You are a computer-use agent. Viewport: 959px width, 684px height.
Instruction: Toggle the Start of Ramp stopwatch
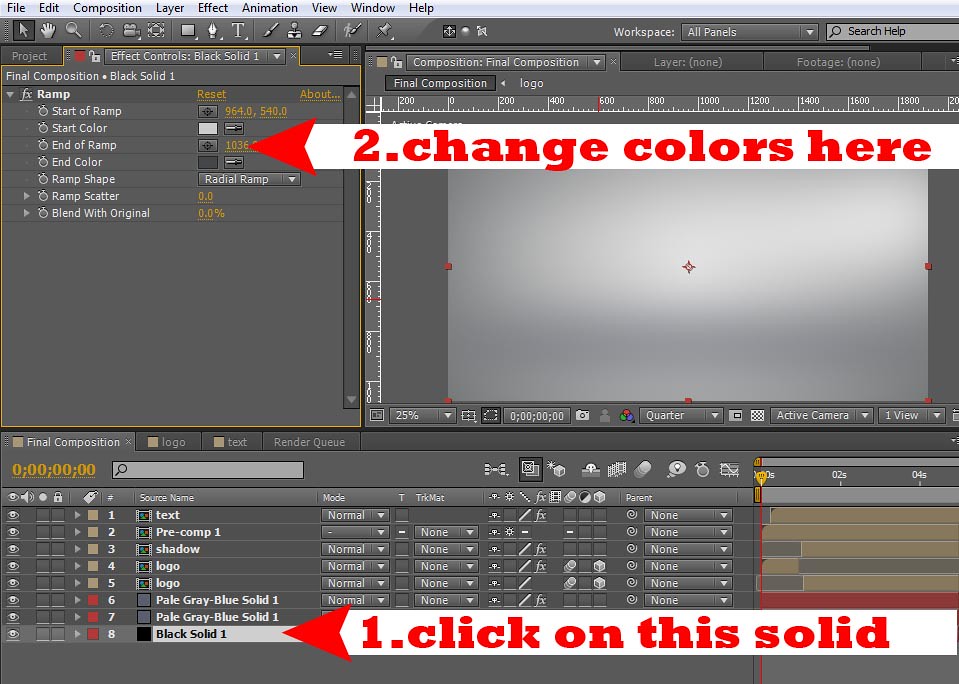[x=43, y=111]
